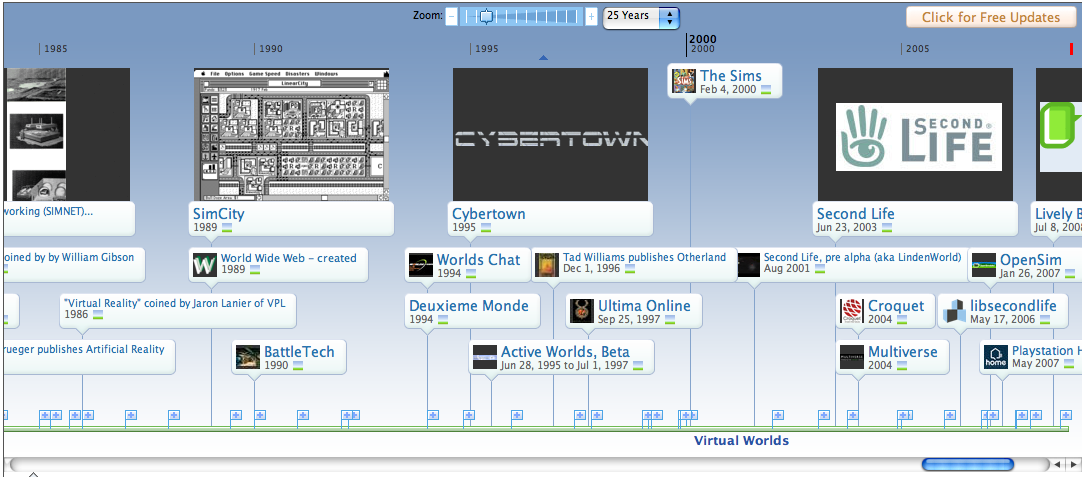Click the flag icon next to Cybertown 1995
This screenshot has height=477, width=1082.
[486, 227]
